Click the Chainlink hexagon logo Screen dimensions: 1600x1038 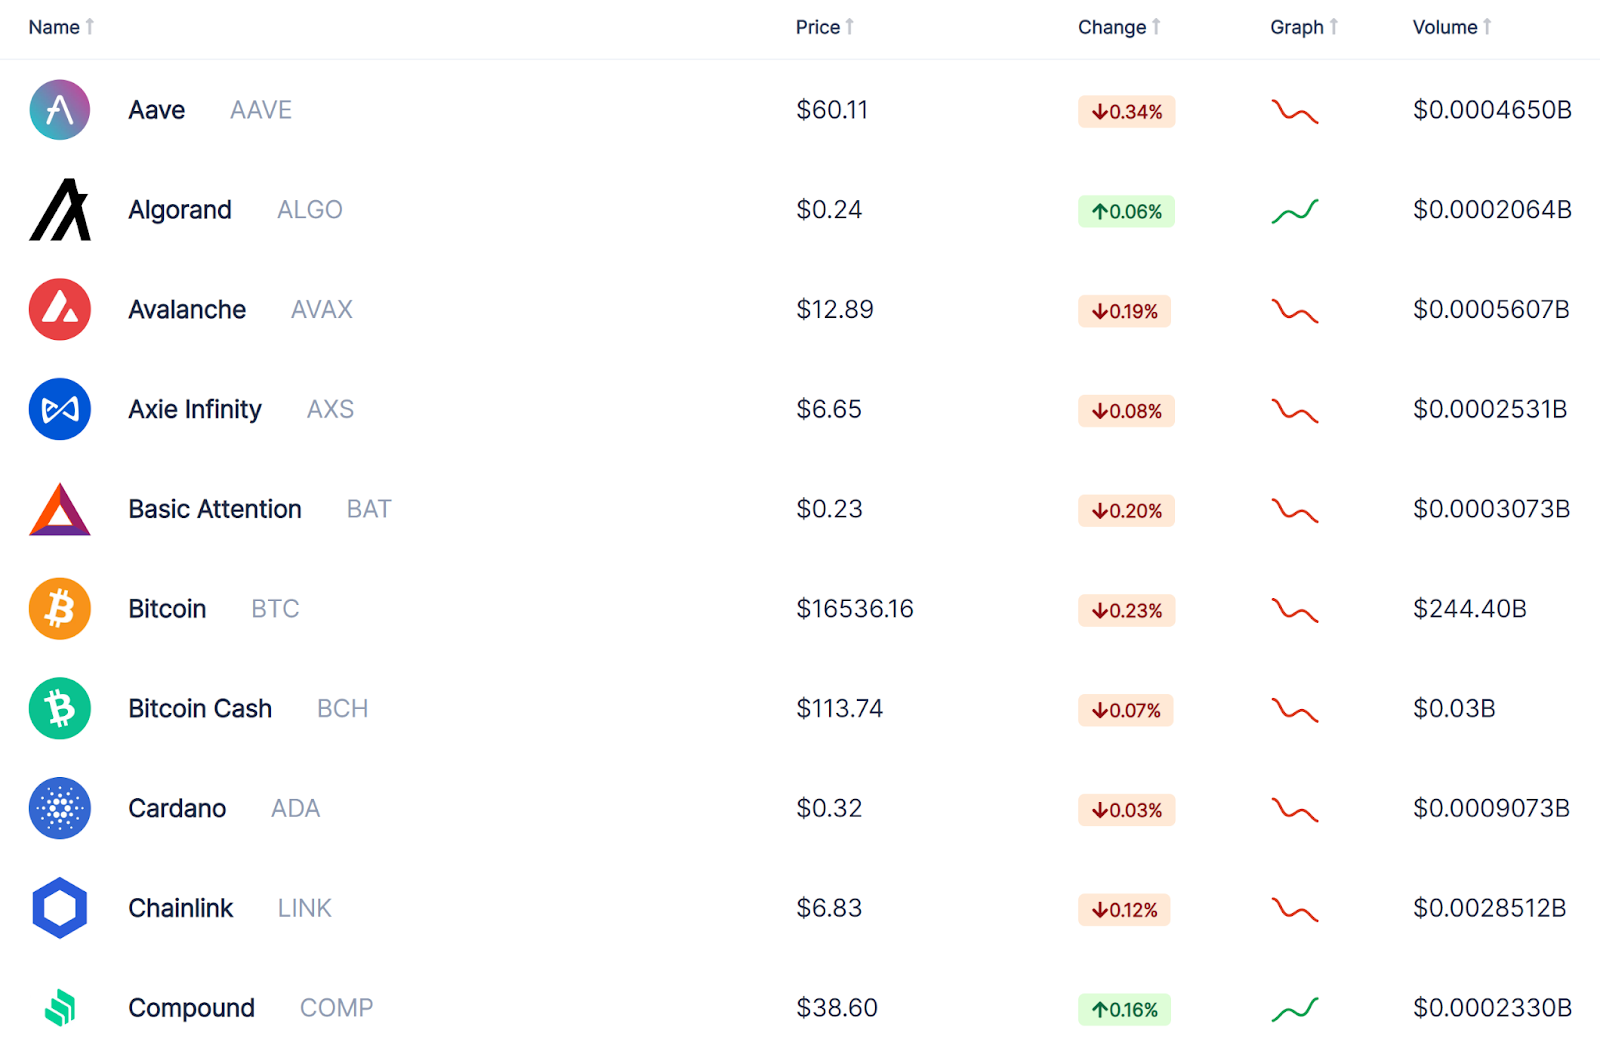point(60,908)
